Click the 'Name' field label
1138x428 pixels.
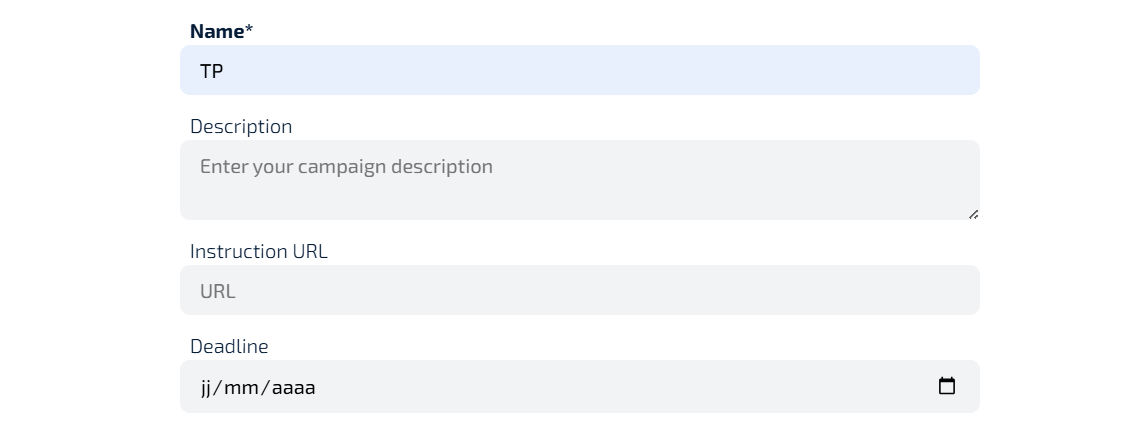pyautogui.click(x=216, y=31)
